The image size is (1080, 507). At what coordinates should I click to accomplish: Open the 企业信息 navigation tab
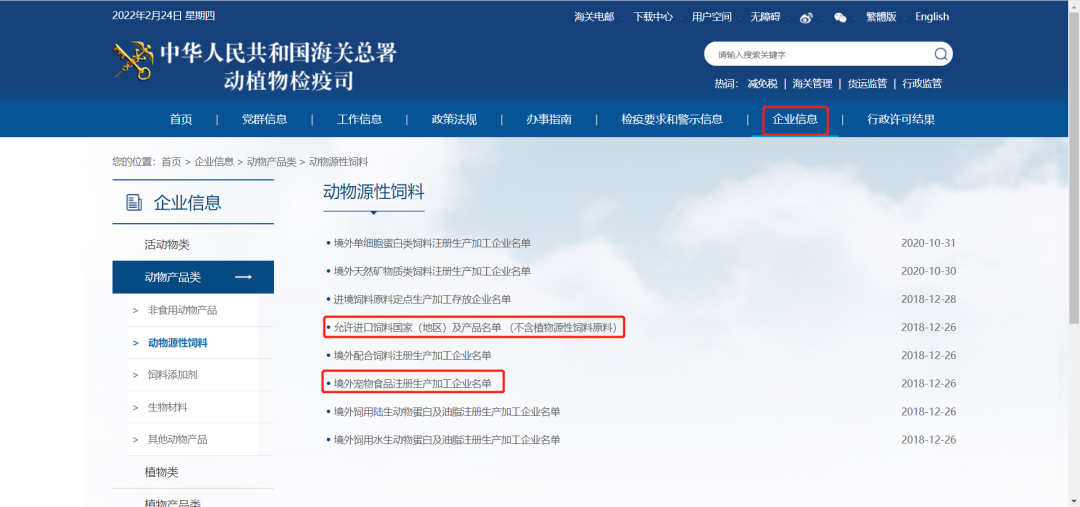[x=795, y=120]
